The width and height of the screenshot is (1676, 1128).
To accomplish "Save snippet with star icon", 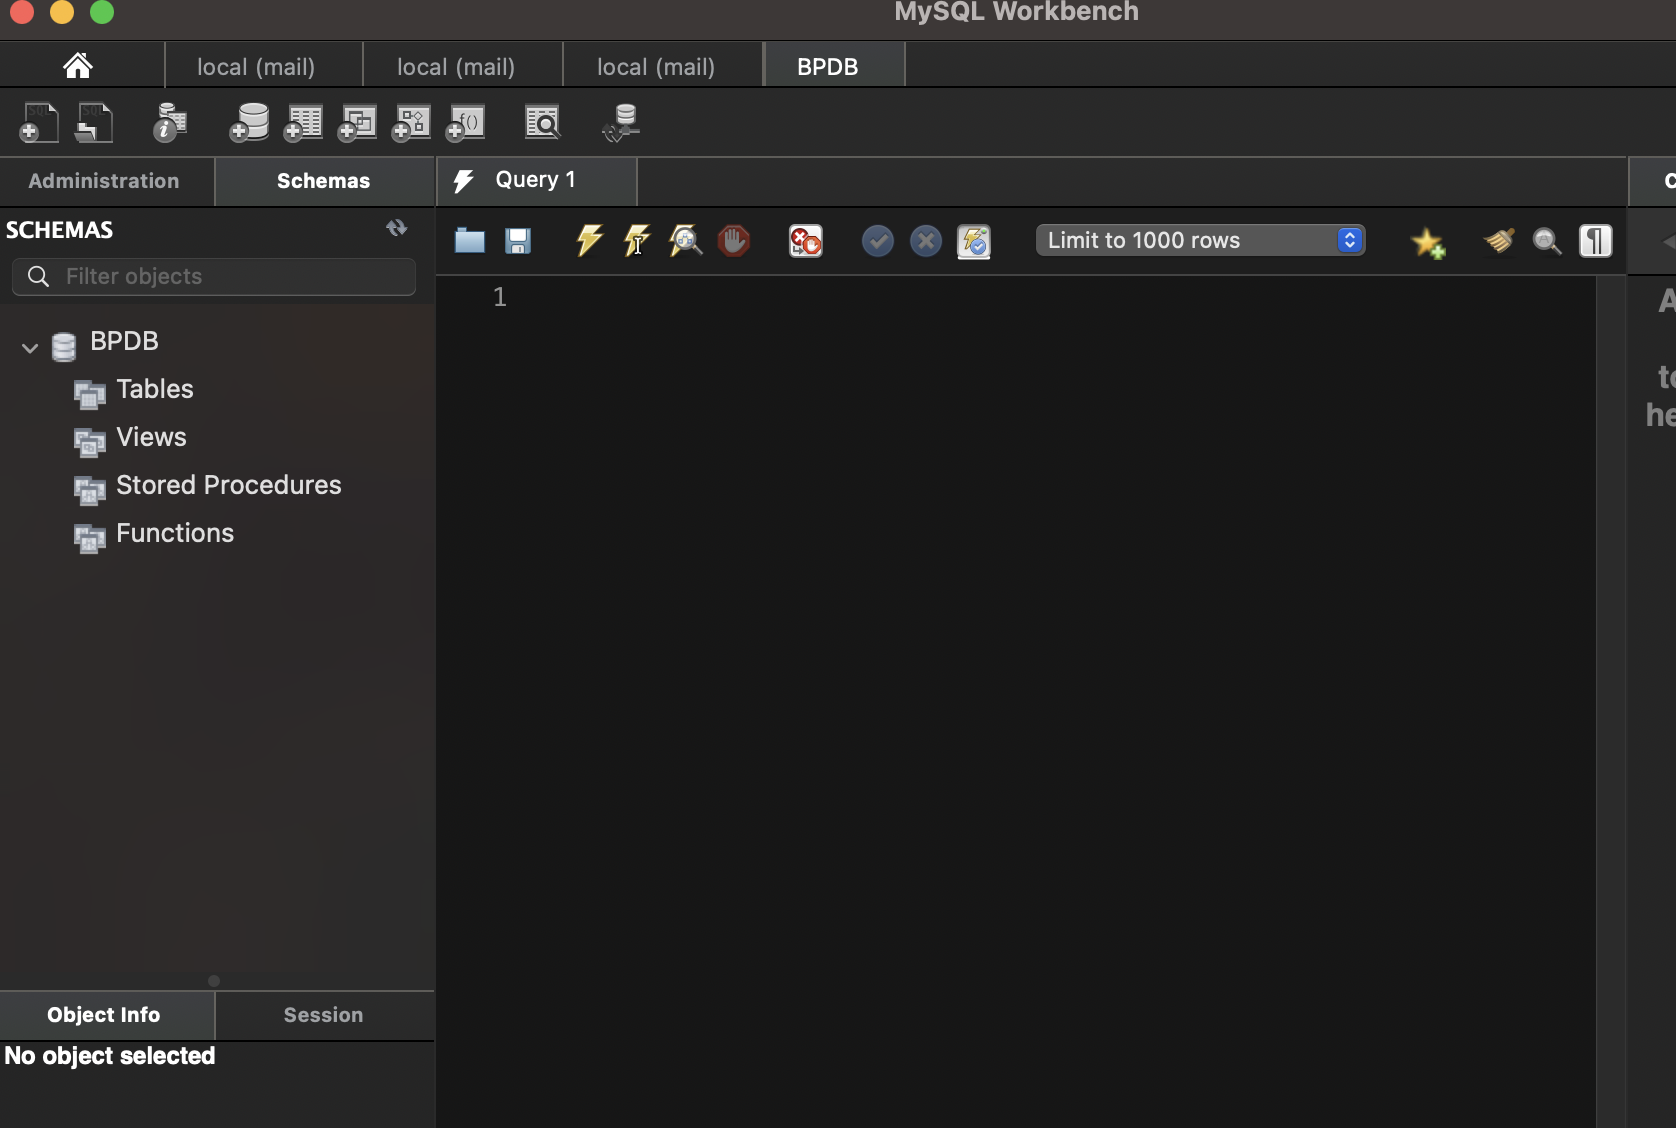I will 1428,242.
